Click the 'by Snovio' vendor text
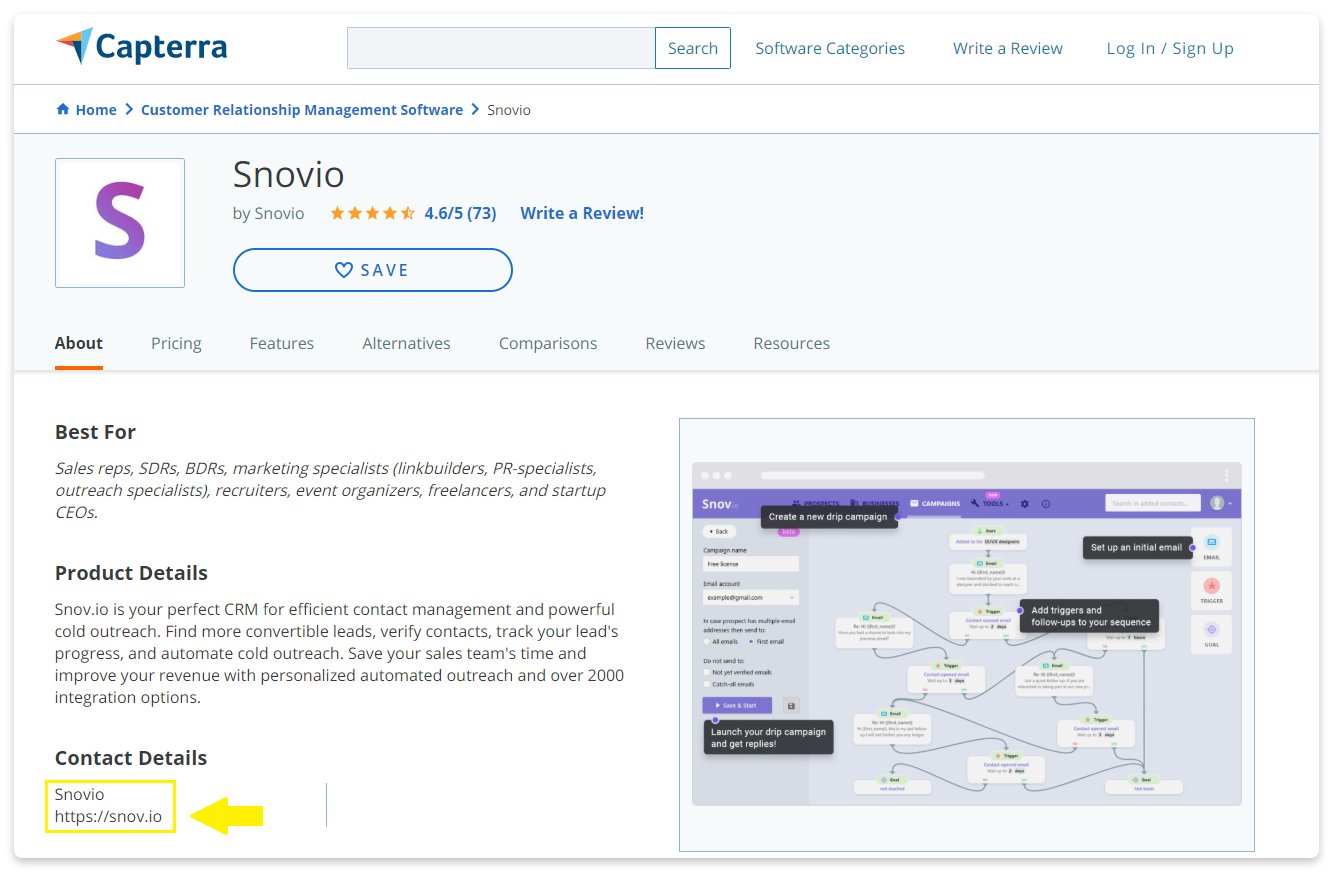This screenshot has height=872, width=1333. click(268, 213)
